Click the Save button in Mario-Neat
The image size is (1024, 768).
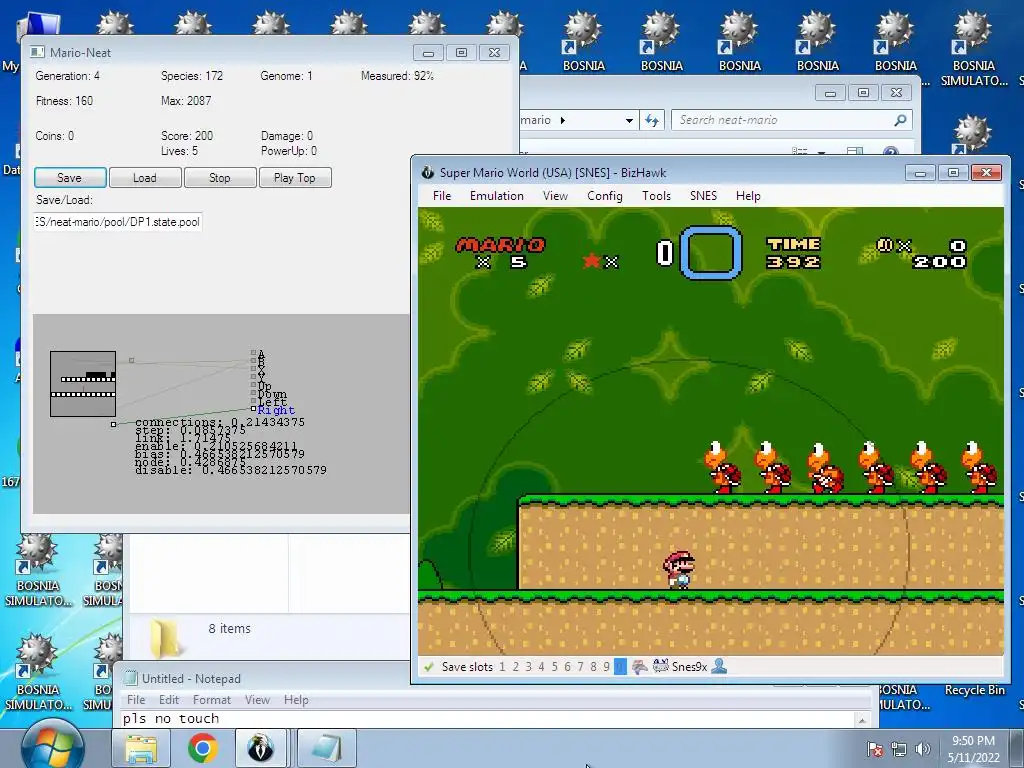pos(70,178)
